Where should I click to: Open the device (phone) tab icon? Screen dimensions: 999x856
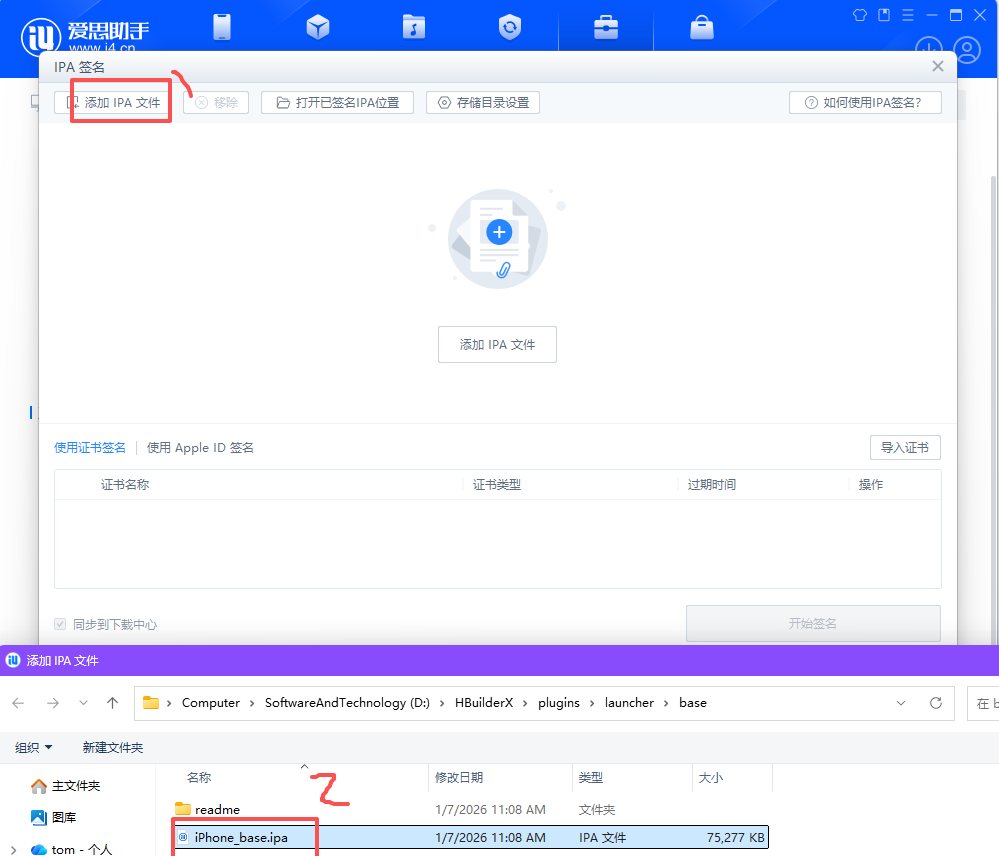222,27
